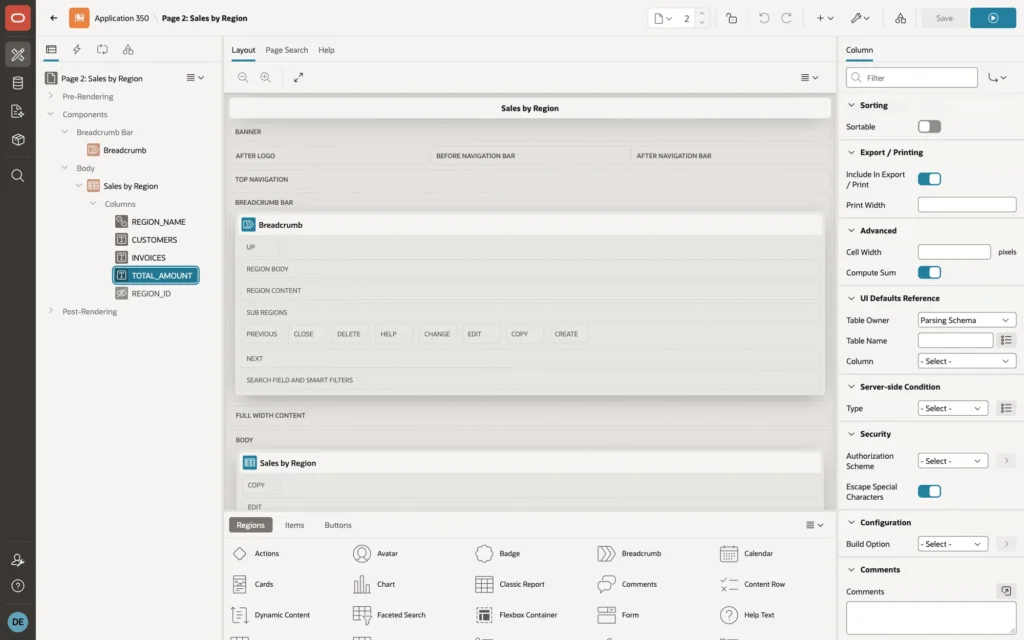This screenshot has height=640, width=1024.
Task: Expand the Pre-Rendering tree node
Action: (x=51, y=96)
